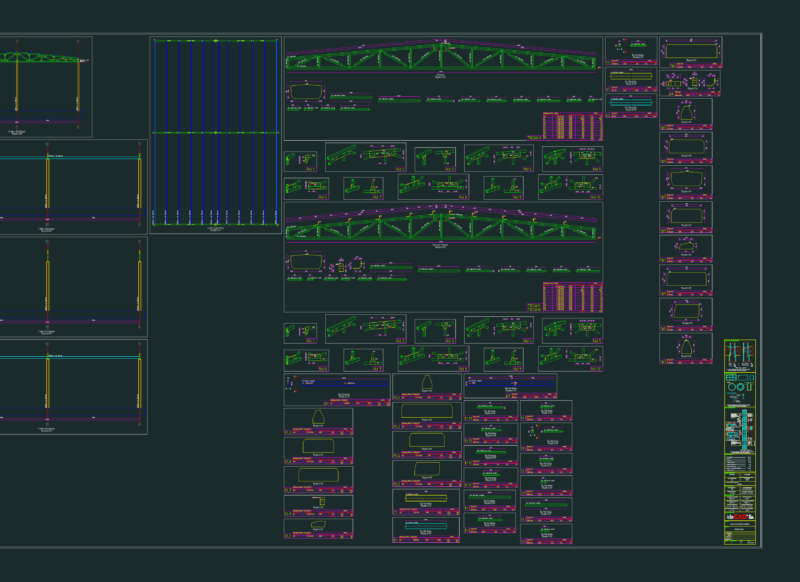
Task: Select the anchor column detail atop title strip
Action: coord(740,355)
